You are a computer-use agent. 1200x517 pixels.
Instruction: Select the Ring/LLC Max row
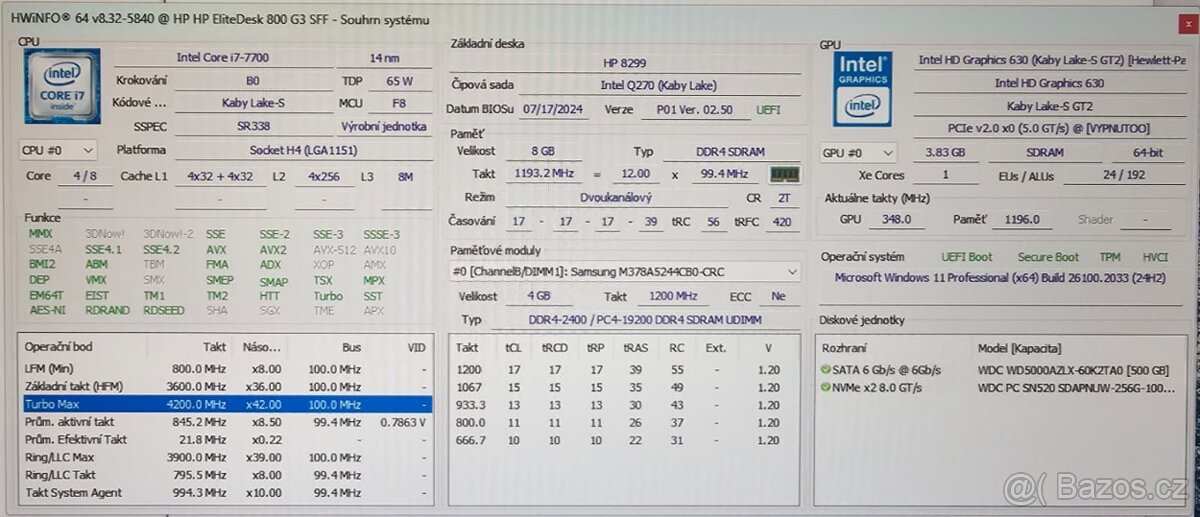(x=227, y=457)
